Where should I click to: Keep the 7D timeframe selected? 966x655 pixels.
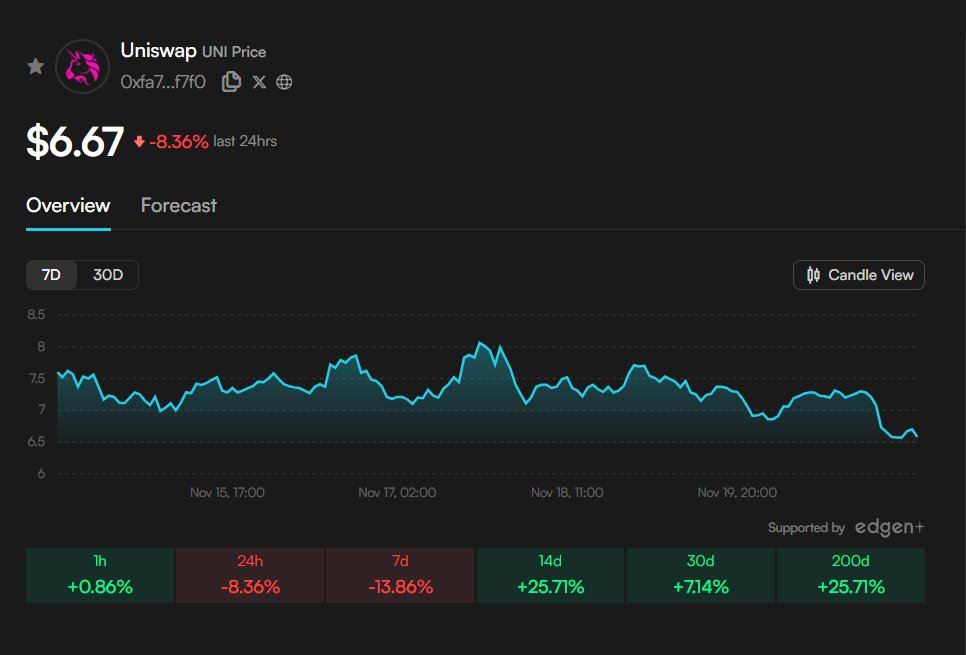[52, 274]
